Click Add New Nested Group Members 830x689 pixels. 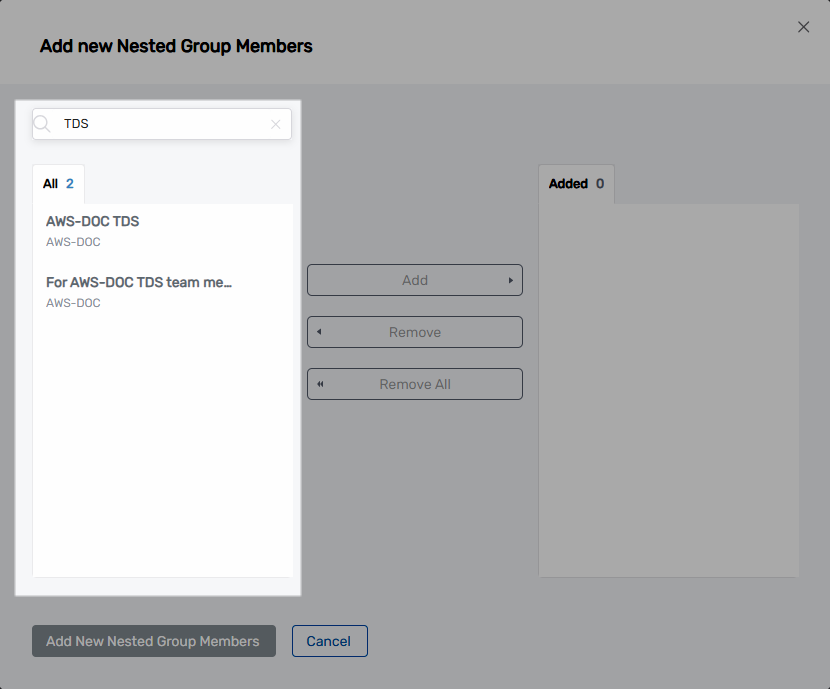tap(153, 640)
